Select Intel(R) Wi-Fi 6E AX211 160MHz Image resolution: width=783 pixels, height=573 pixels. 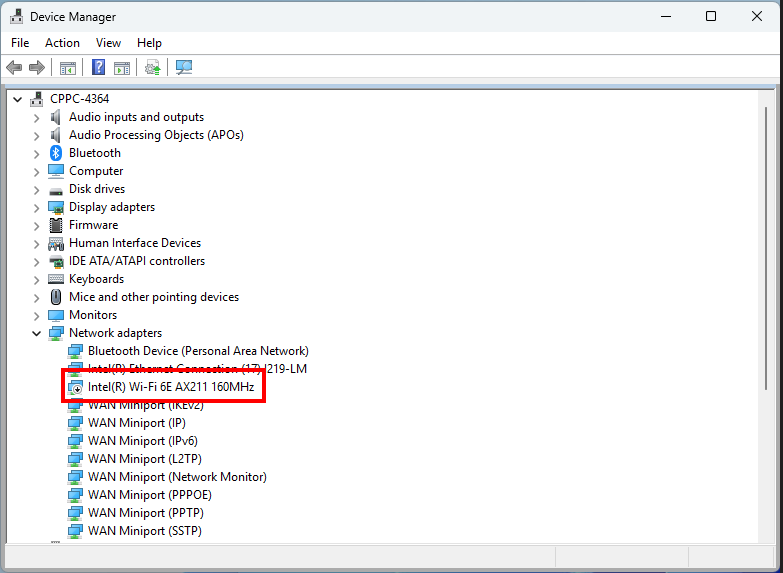171,387
